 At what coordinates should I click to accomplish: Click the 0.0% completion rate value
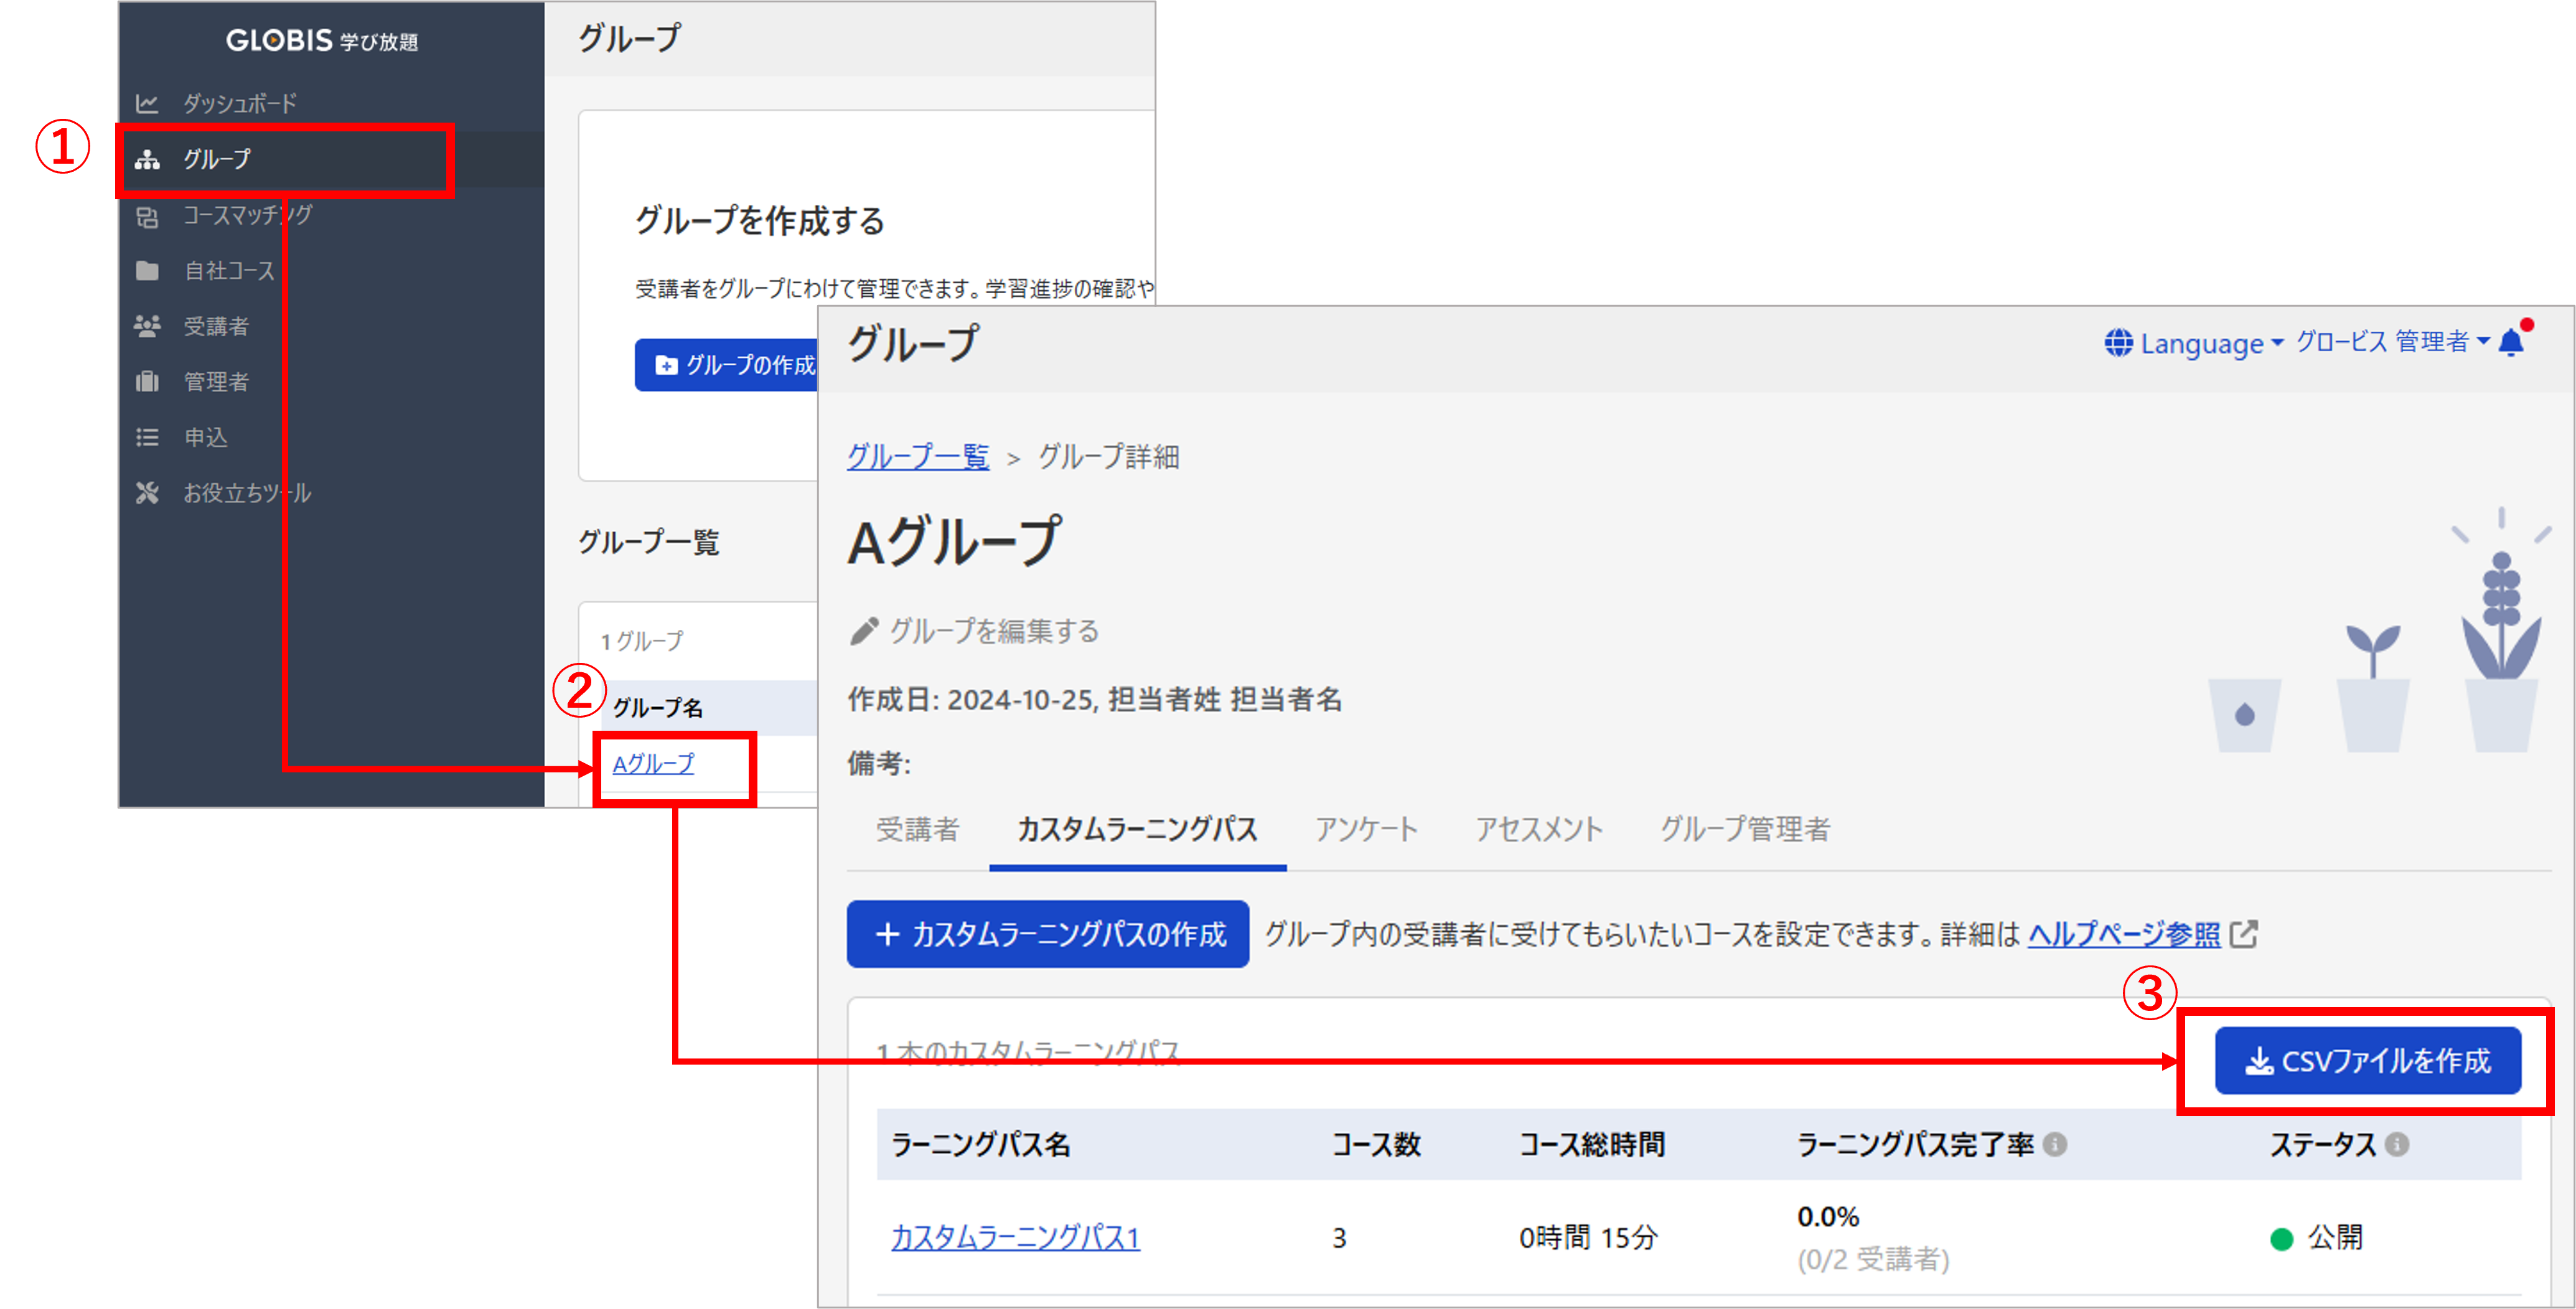tap(1828, 1217)
